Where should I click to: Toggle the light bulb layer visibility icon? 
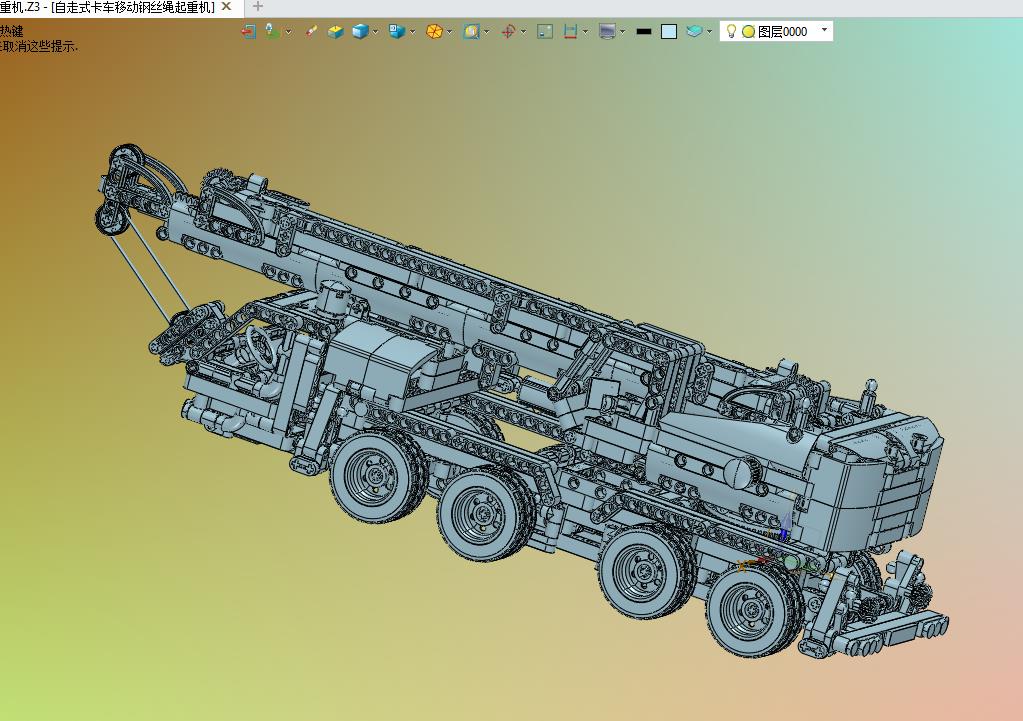pyautogui.click(x=731, y=31)
